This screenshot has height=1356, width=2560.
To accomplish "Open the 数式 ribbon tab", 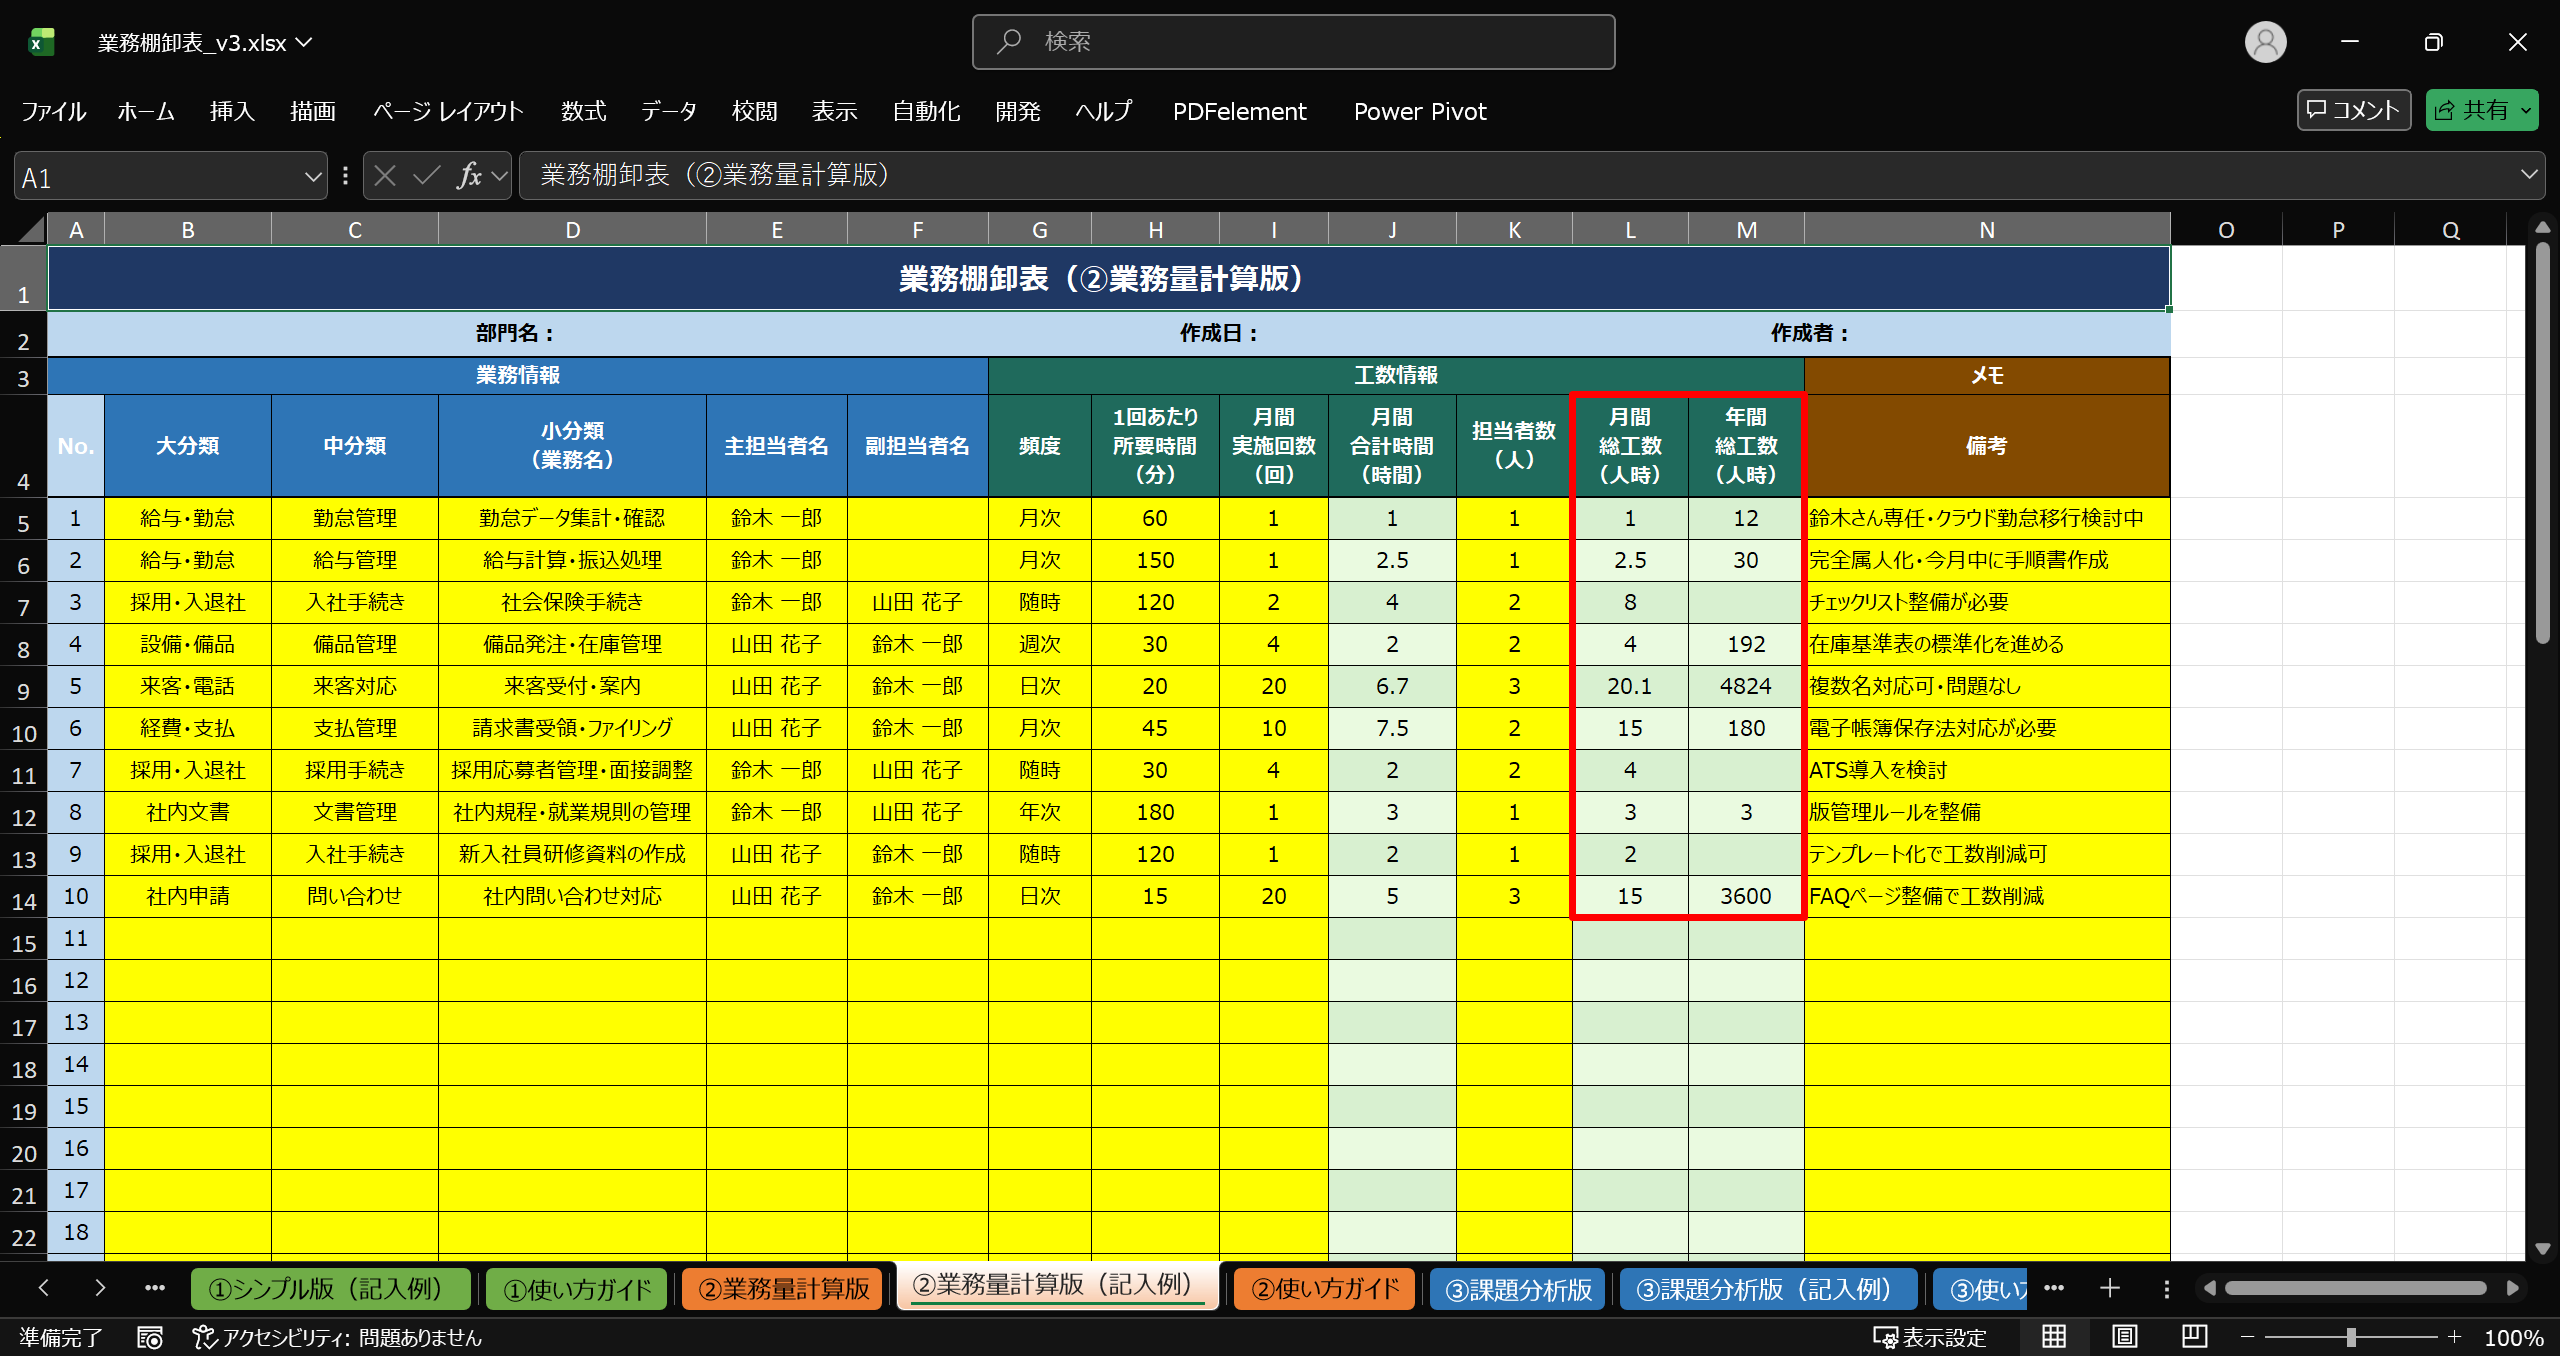I will tap(583, 111).
